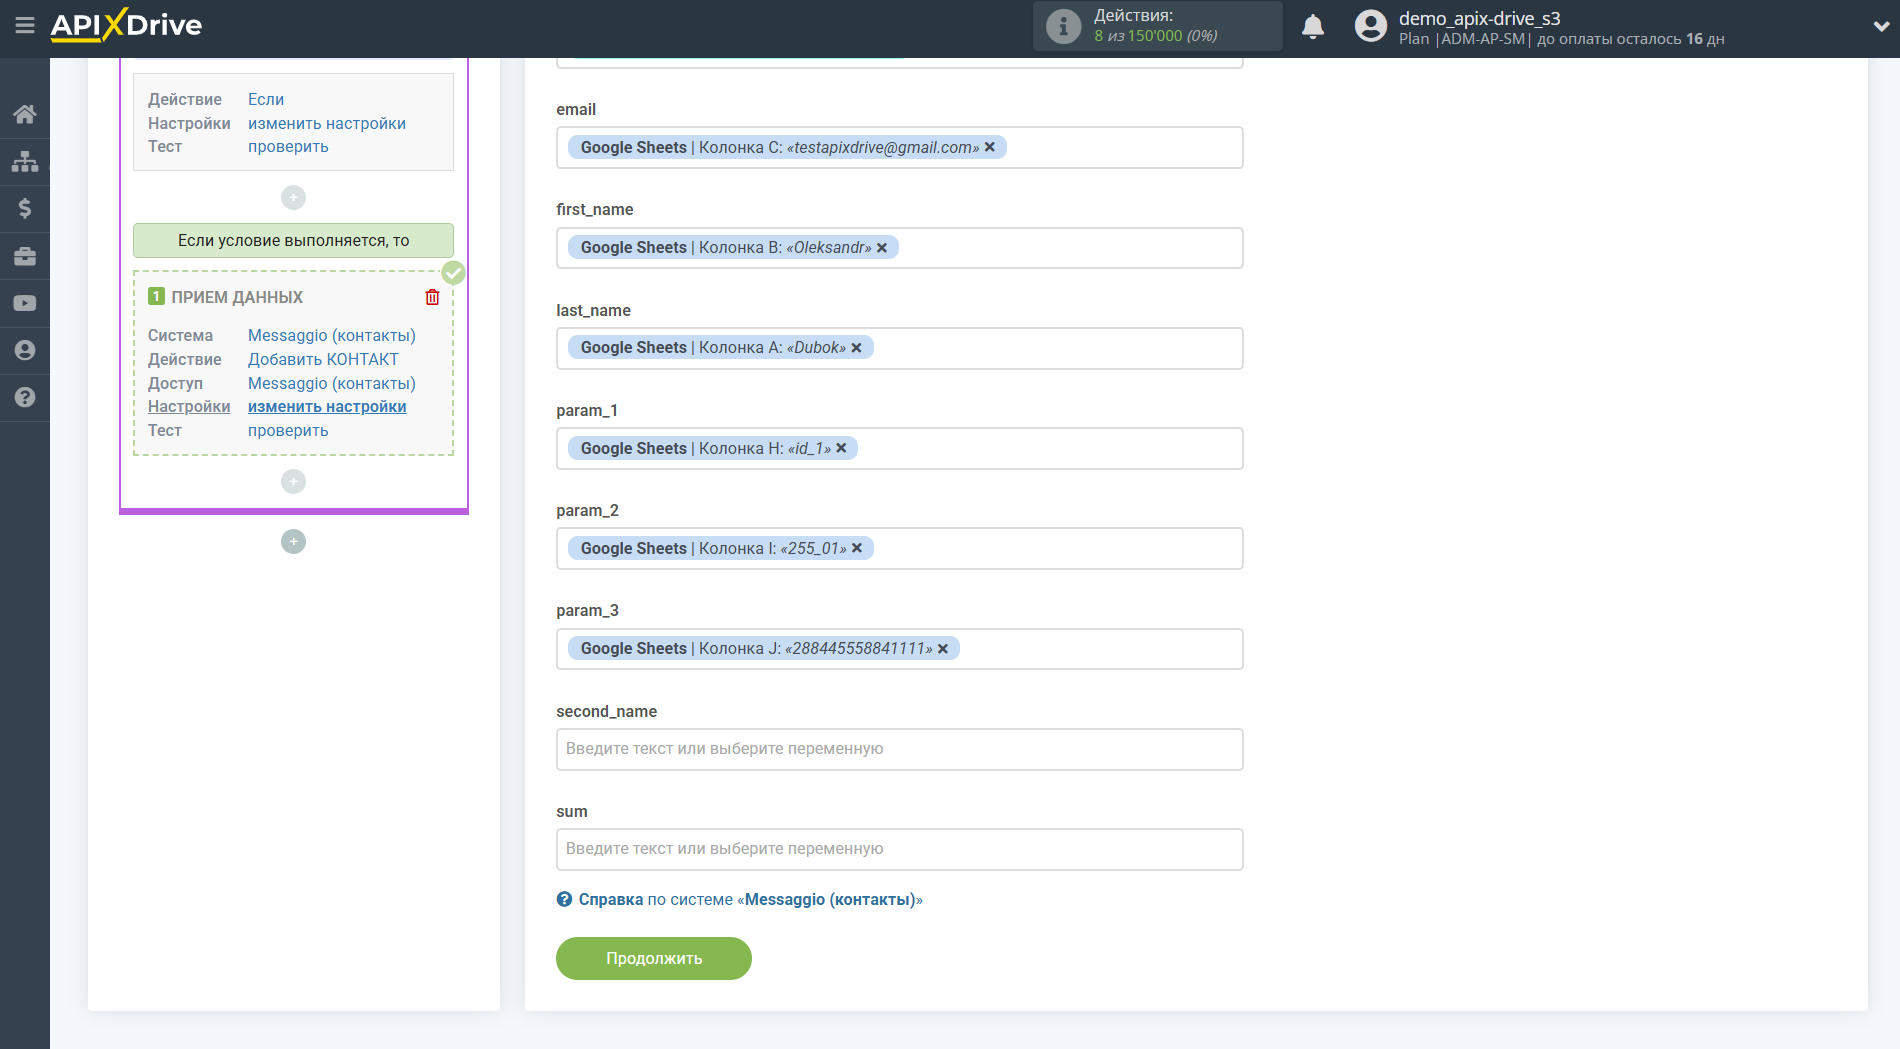
Task: Focus the sum input field
Action: click(899, 849)
